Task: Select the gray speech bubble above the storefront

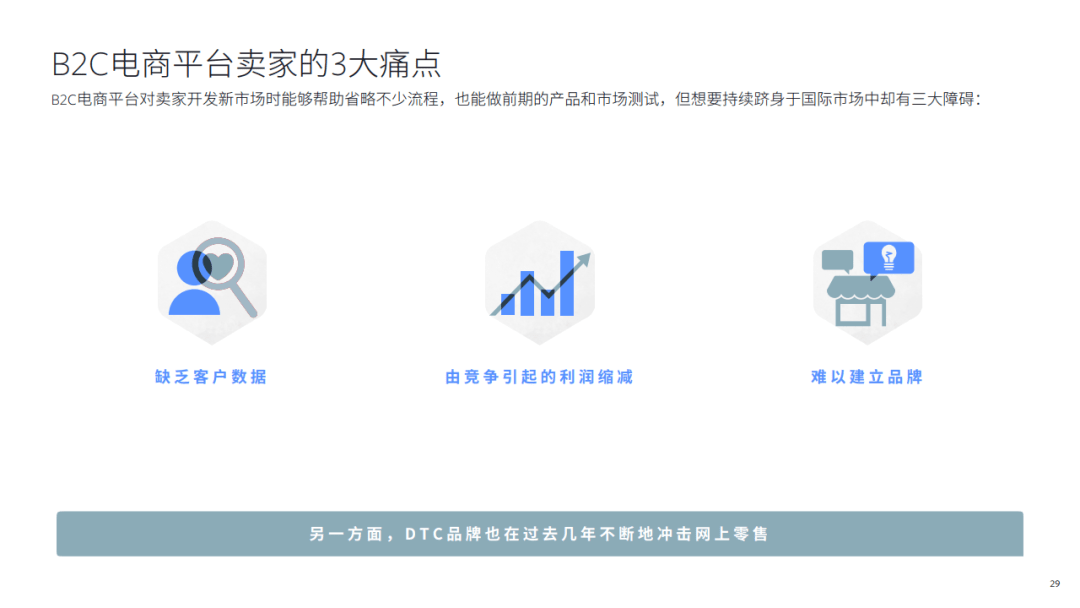Action: [x=838, y=259]
